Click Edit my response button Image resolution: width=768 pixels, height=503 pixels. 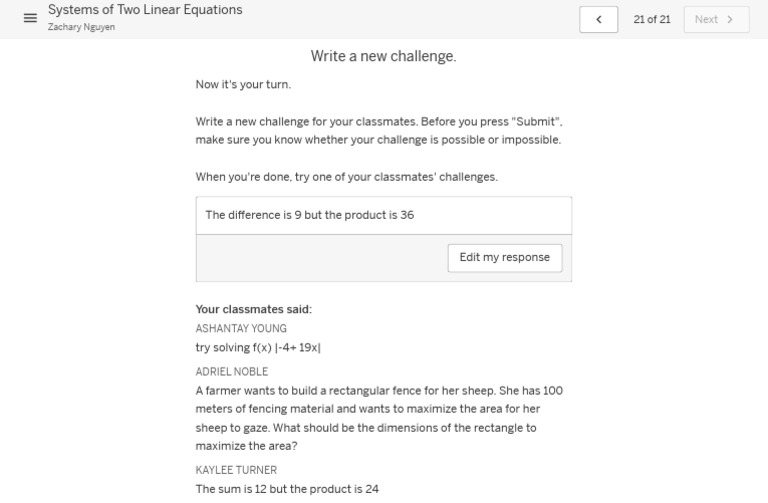pyautogui.click(x=504, y=257)
